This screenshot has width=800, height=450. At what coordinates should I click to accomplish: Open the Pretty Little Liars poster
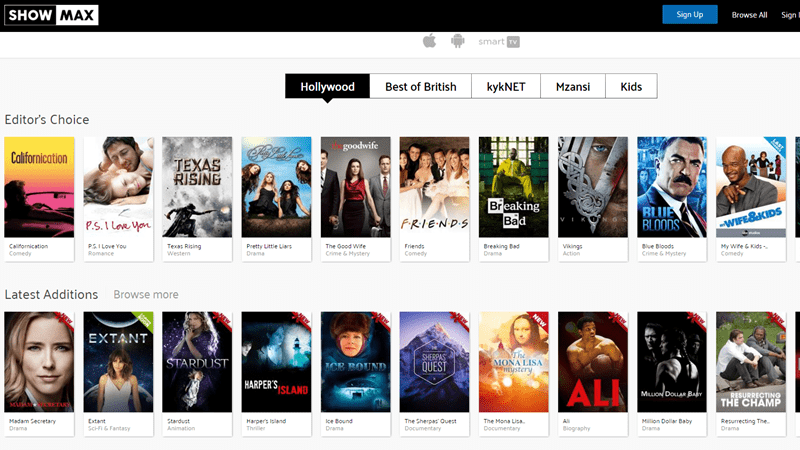point(277,187)
